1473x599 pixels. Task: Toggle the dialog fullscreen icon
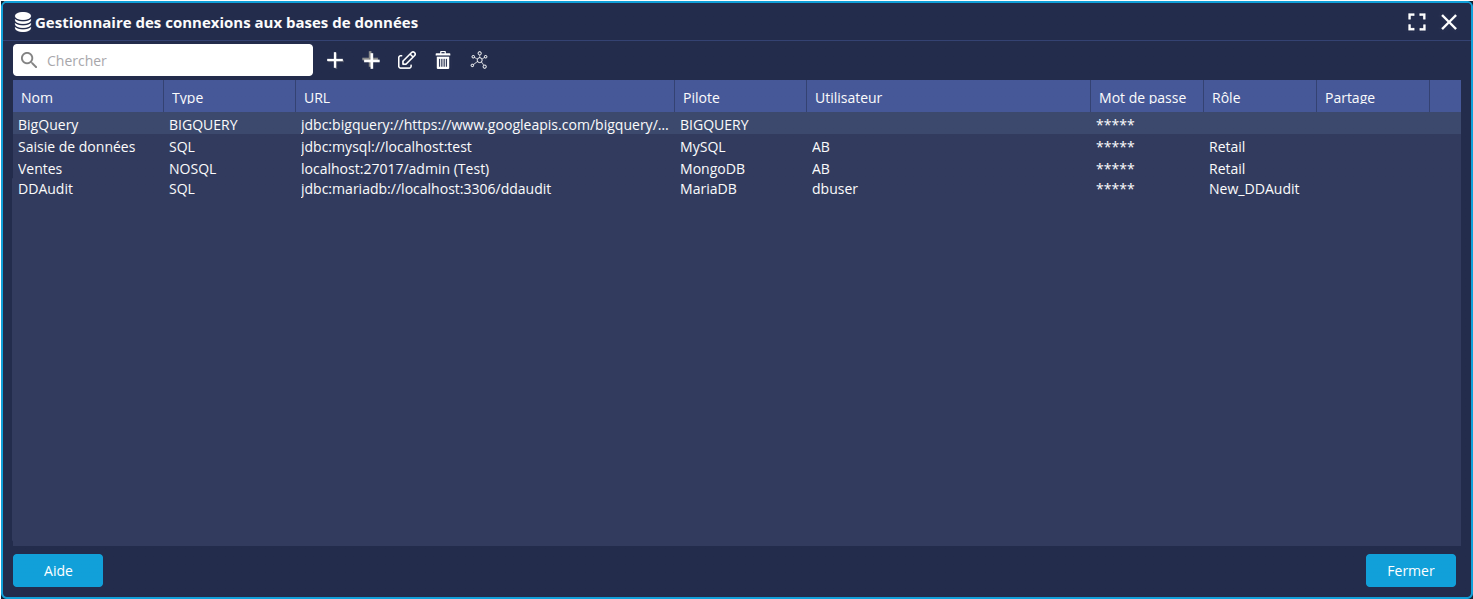point(1416,22)
